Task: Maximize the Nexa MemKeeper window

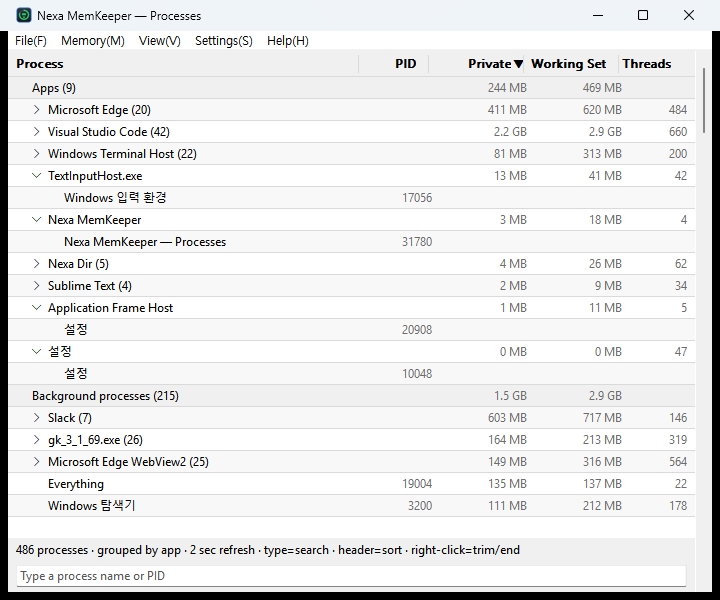Action: 643,16
